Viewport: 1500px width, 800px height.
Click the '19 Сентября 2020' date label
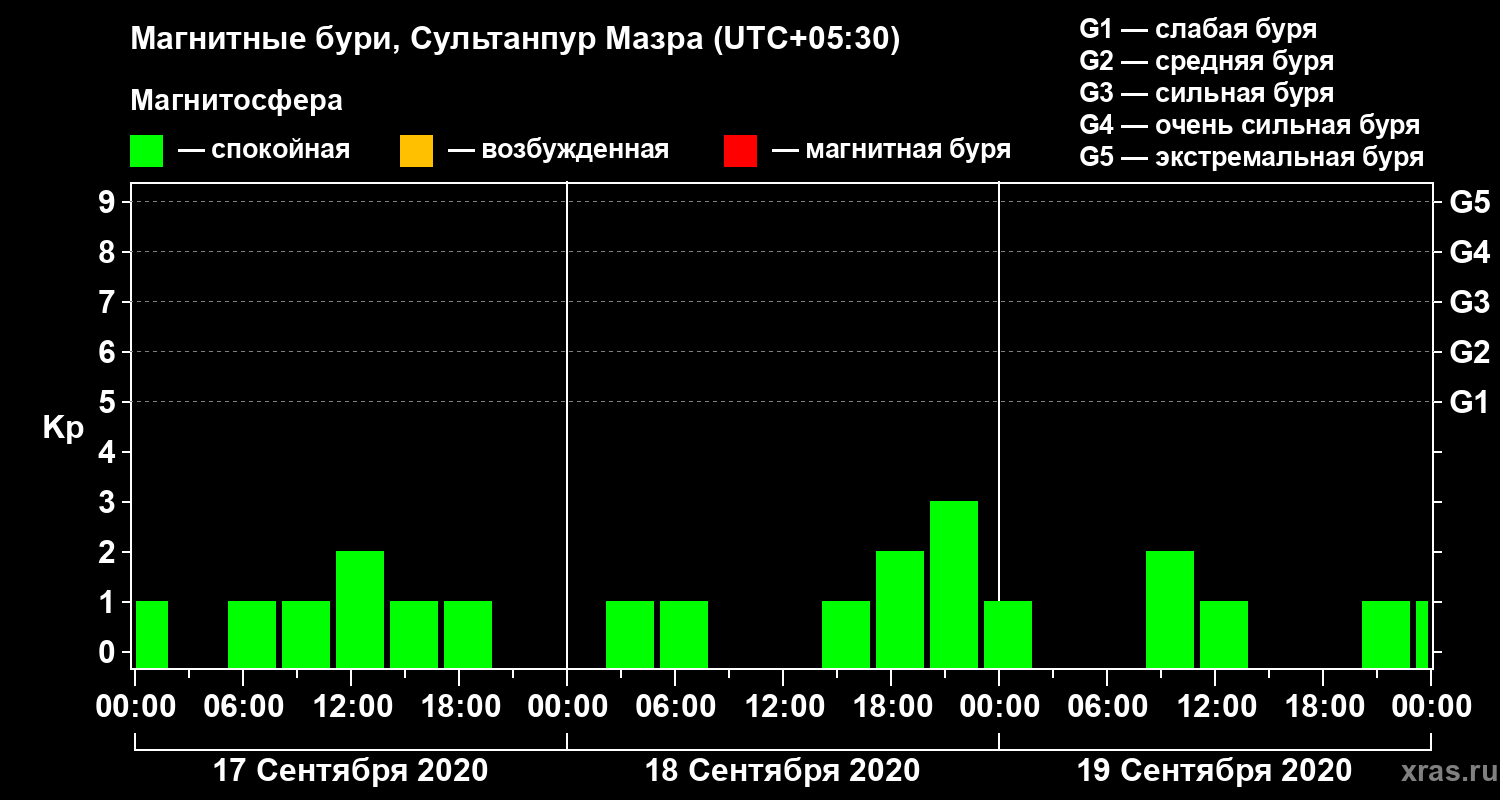coord(1215,771)
